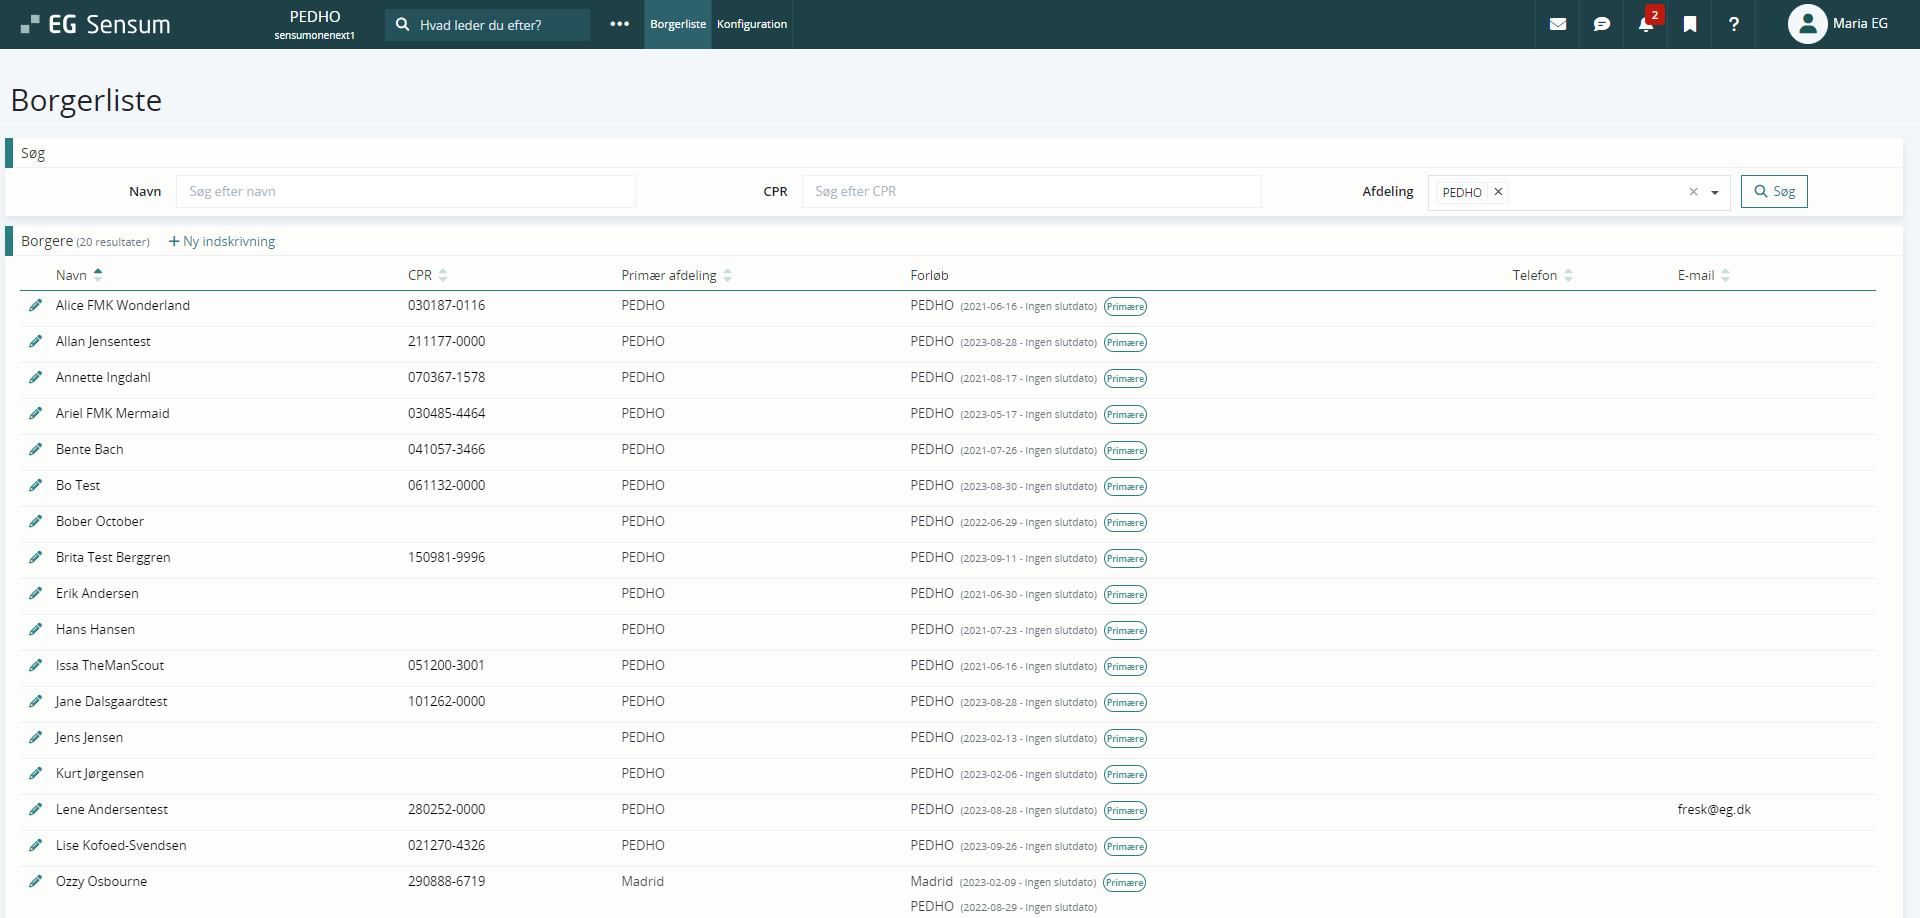Remove PEDHO tag from Afdeling filter
The image size is (1920, 918).
click(1497, 192)
